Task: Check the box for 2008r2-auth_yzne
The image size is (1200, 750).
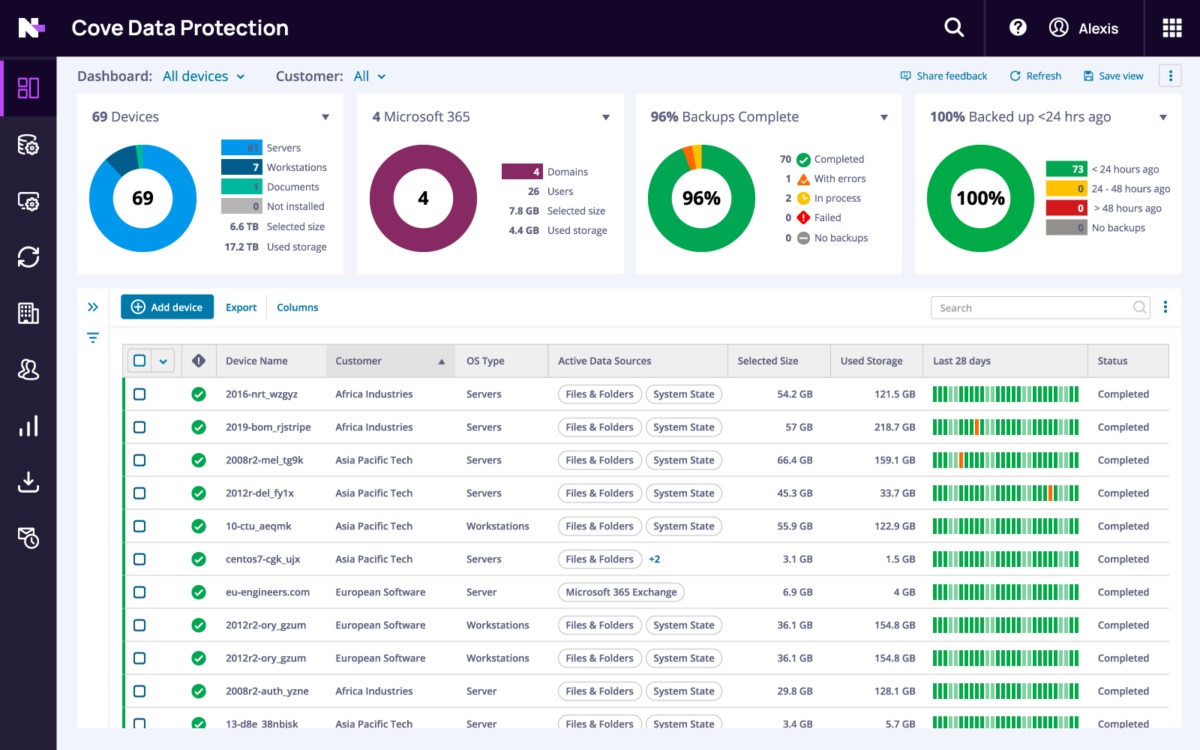Action: [x=139, y=691]
